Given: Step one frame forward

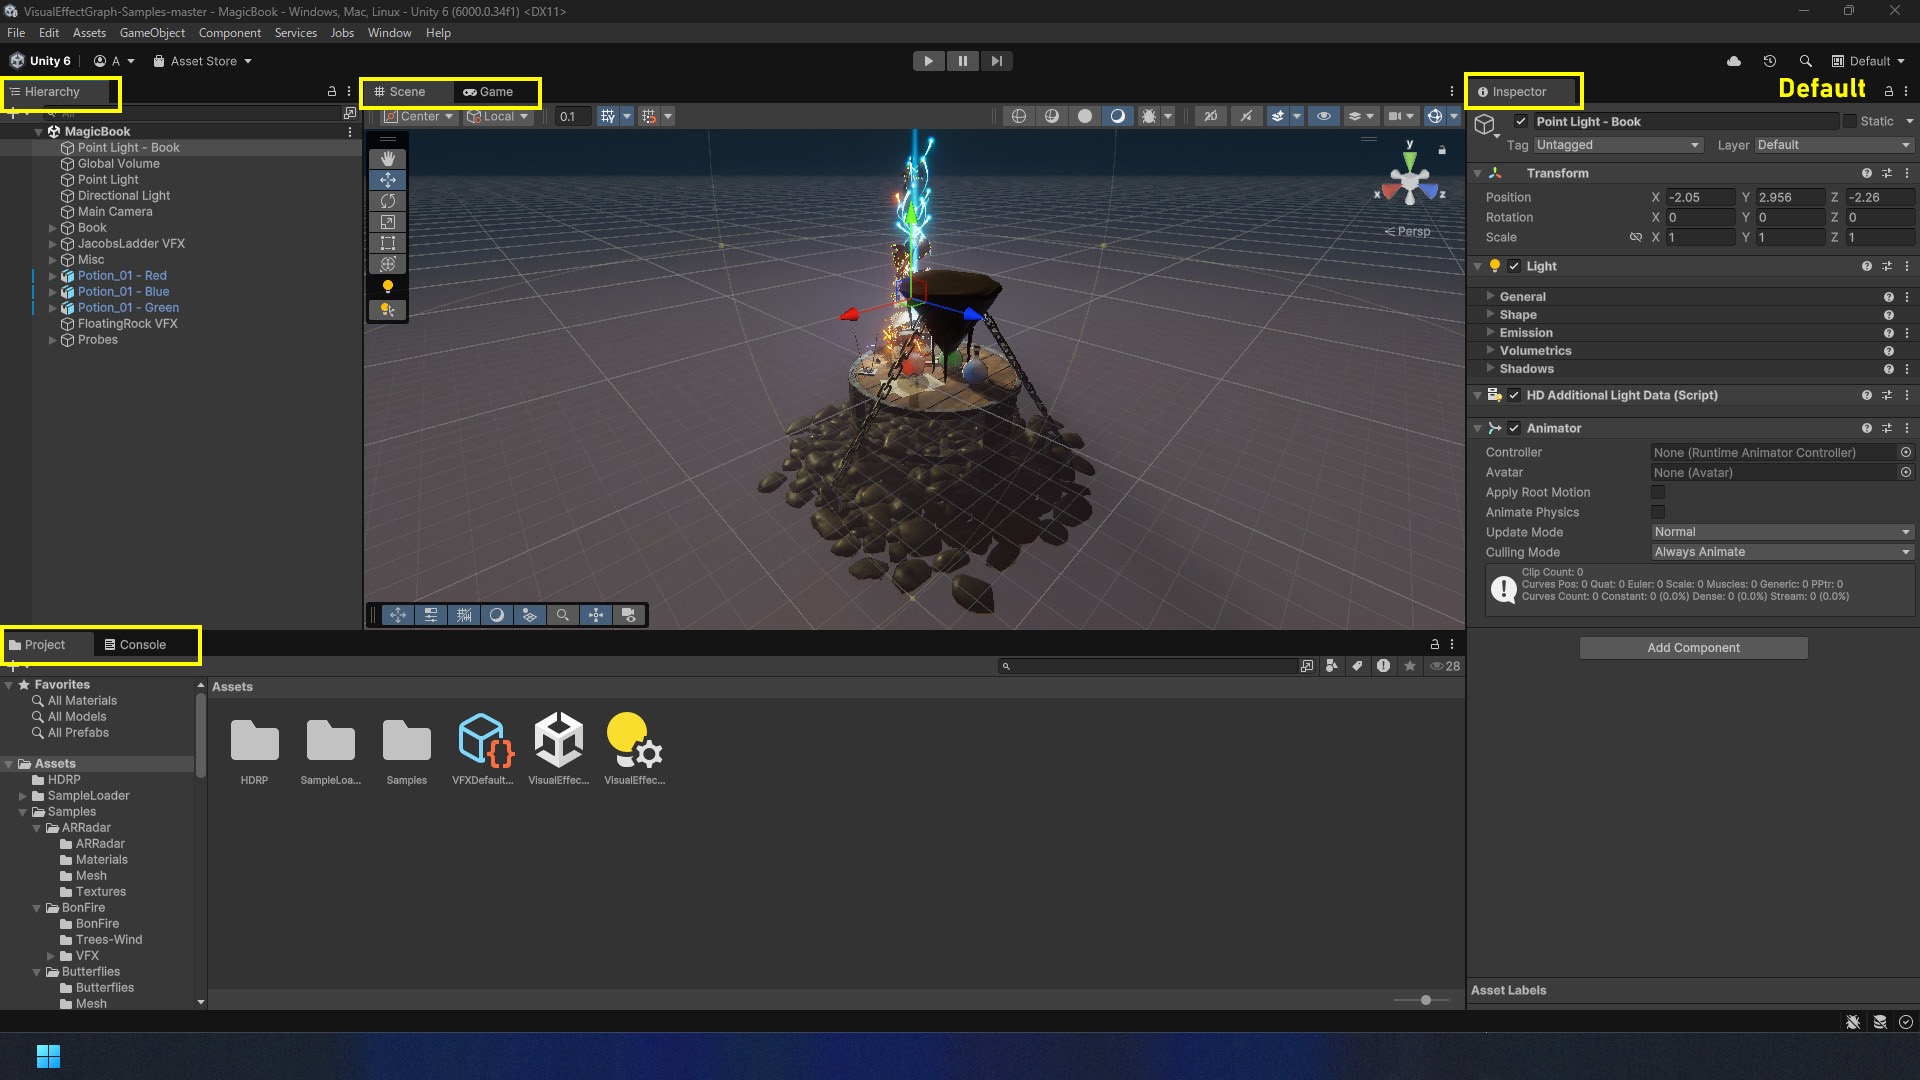Looking at the screenshot, I should [997, 61].
